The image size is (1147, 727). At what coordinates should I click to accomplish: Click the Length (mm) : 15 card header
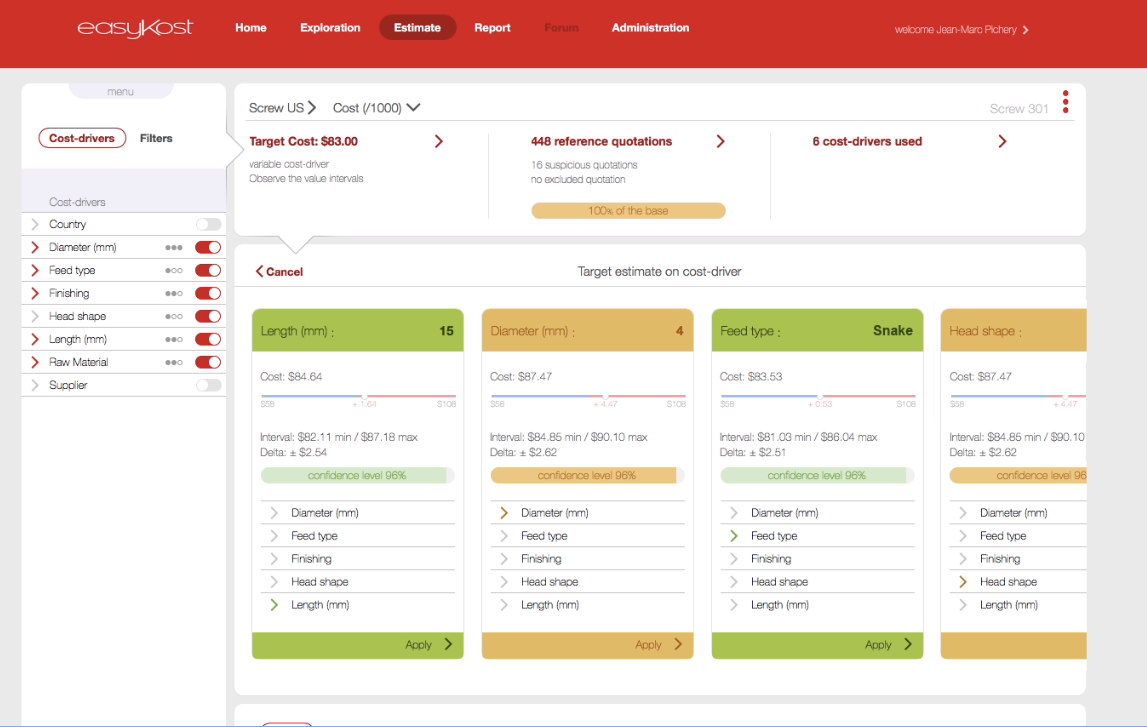pos(358,331)
